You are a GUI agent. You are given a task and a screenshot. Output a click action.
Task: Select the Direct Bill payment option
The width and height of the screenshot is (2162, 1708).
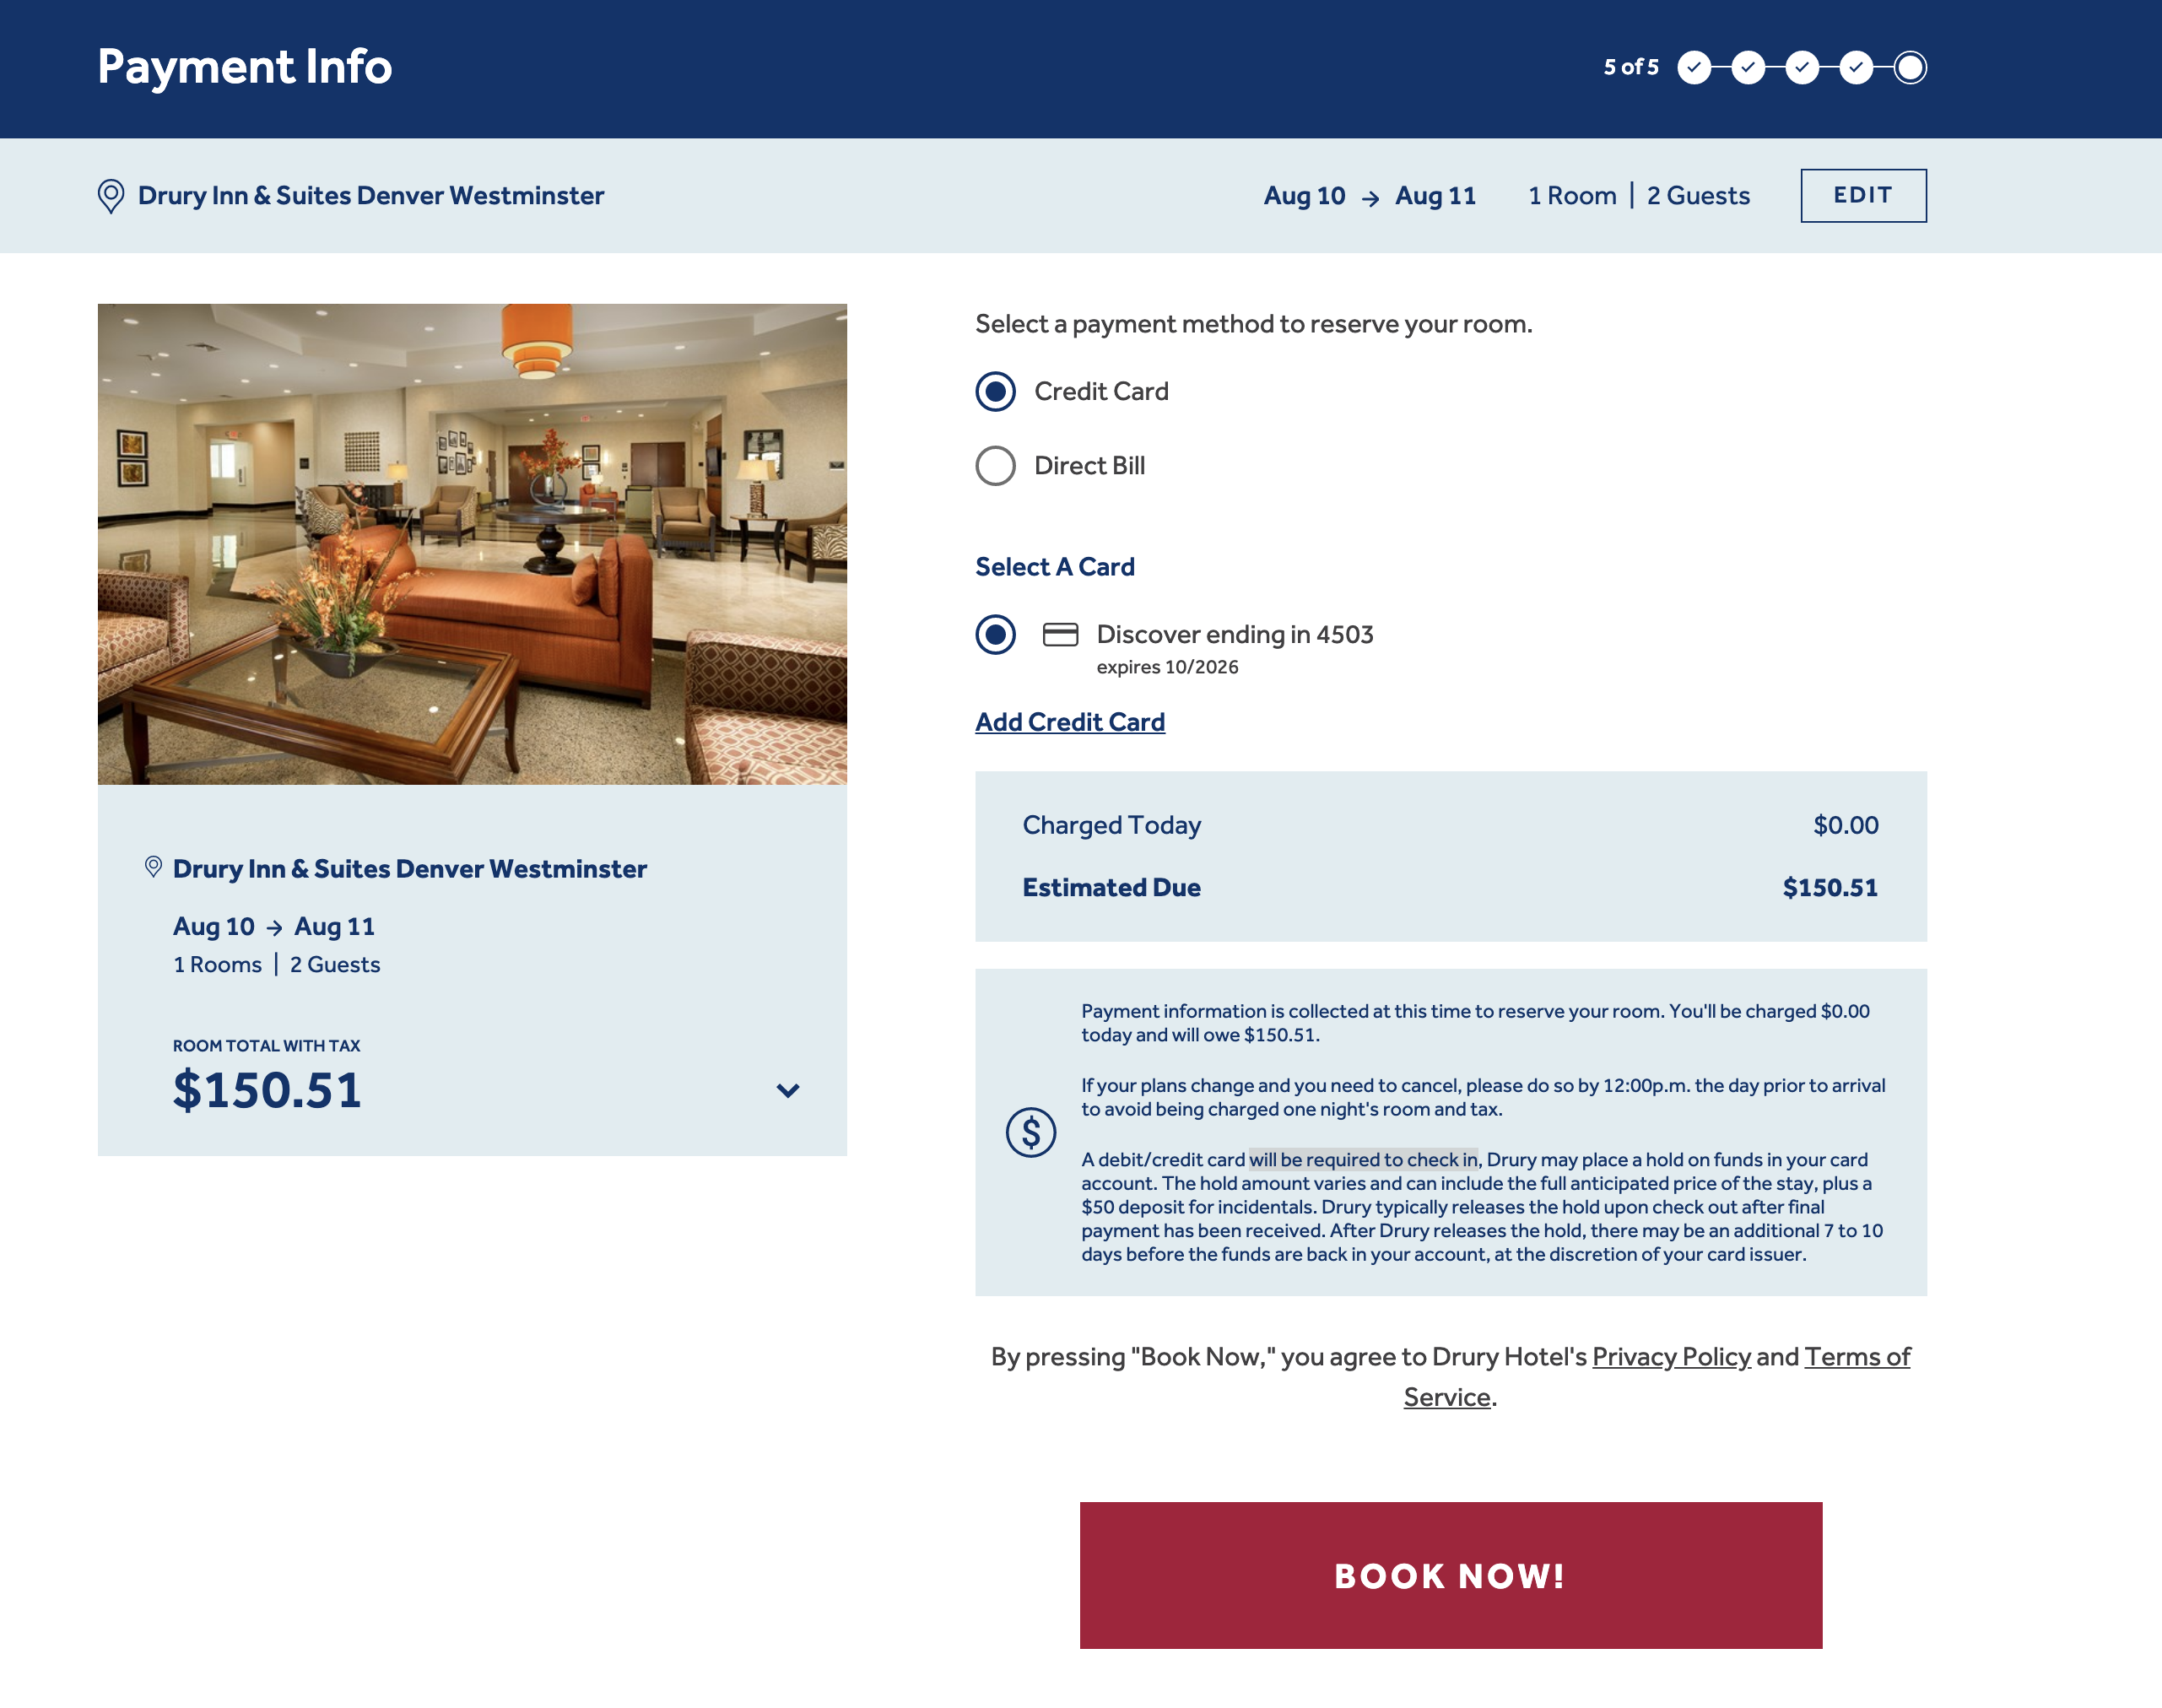(996, 466)
